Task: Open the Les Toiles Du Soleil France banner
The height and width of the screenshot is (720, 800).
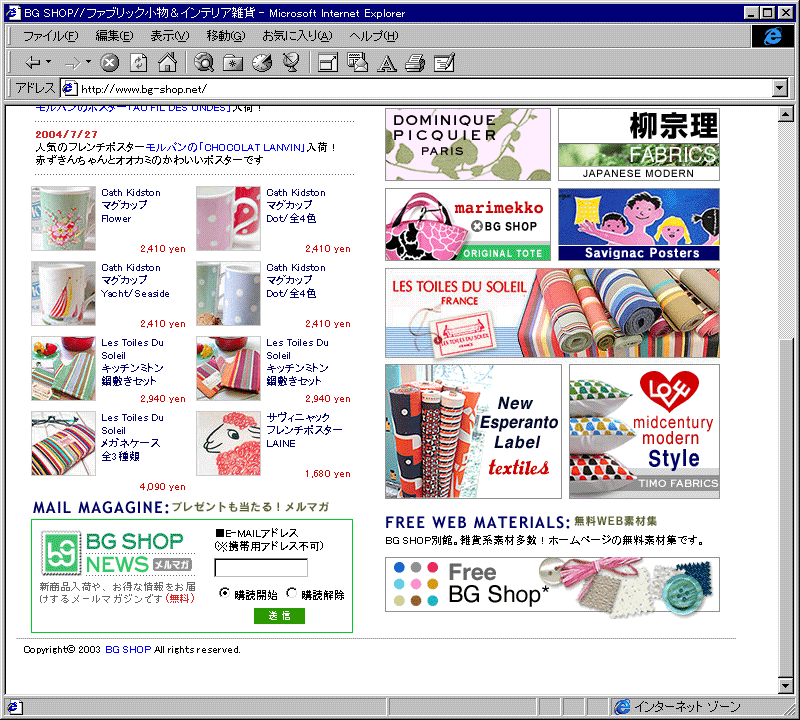Action: tap(552, 313)
